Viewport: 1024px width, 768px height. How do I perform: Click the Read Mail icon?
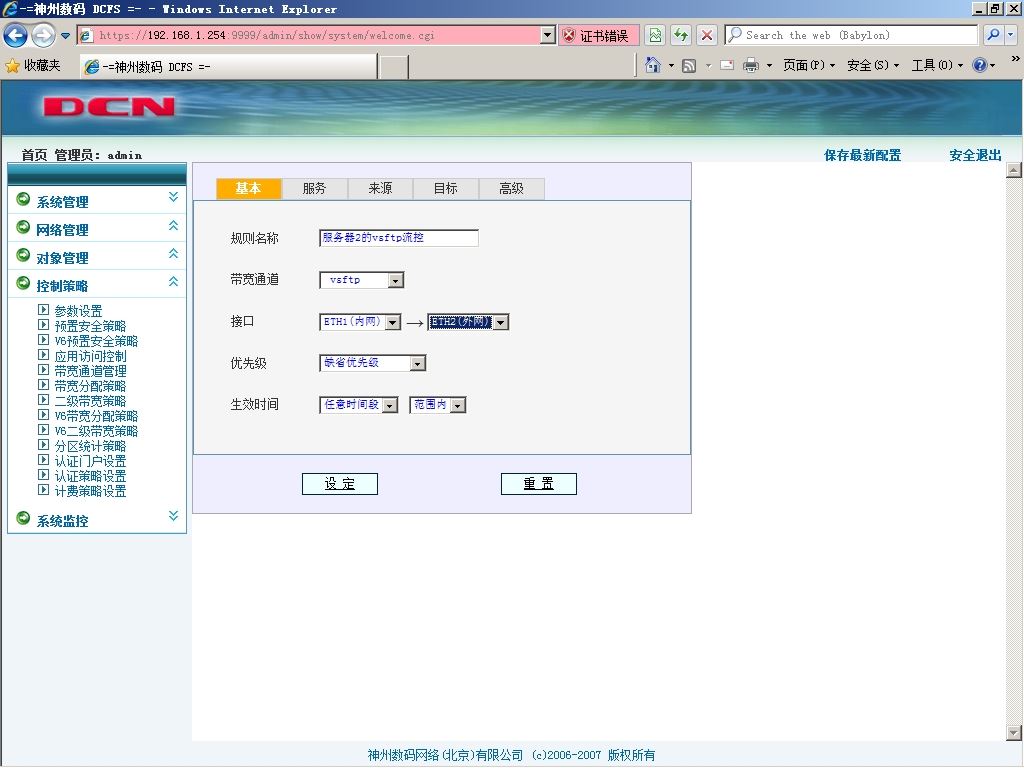pos(727,65)
